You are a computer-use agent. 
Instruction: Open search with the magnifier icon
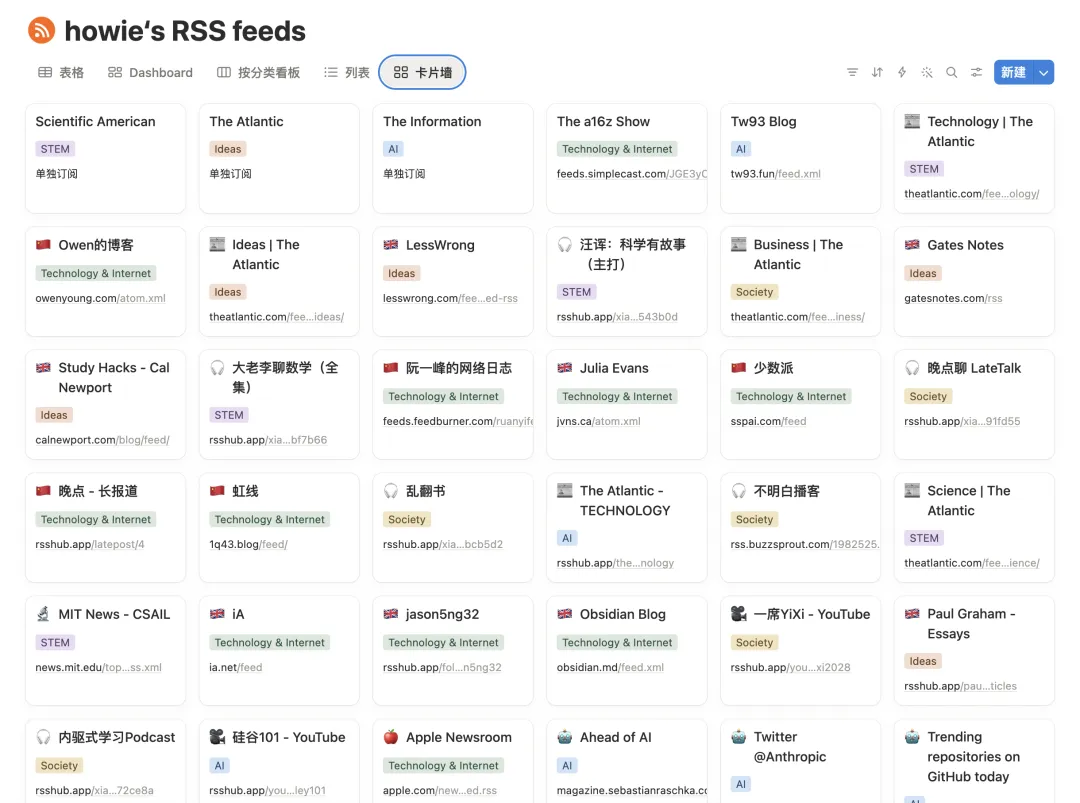(951, 72)
